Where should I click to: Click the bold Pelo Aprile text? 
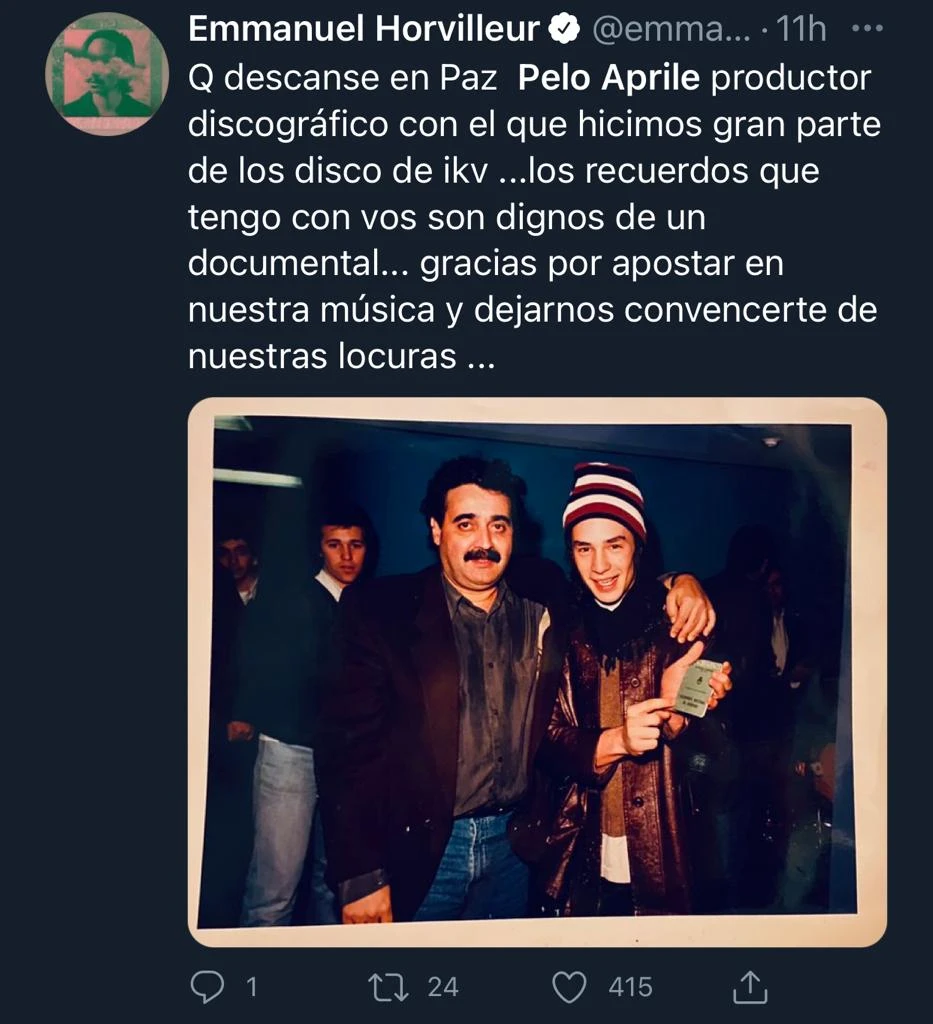609,78
